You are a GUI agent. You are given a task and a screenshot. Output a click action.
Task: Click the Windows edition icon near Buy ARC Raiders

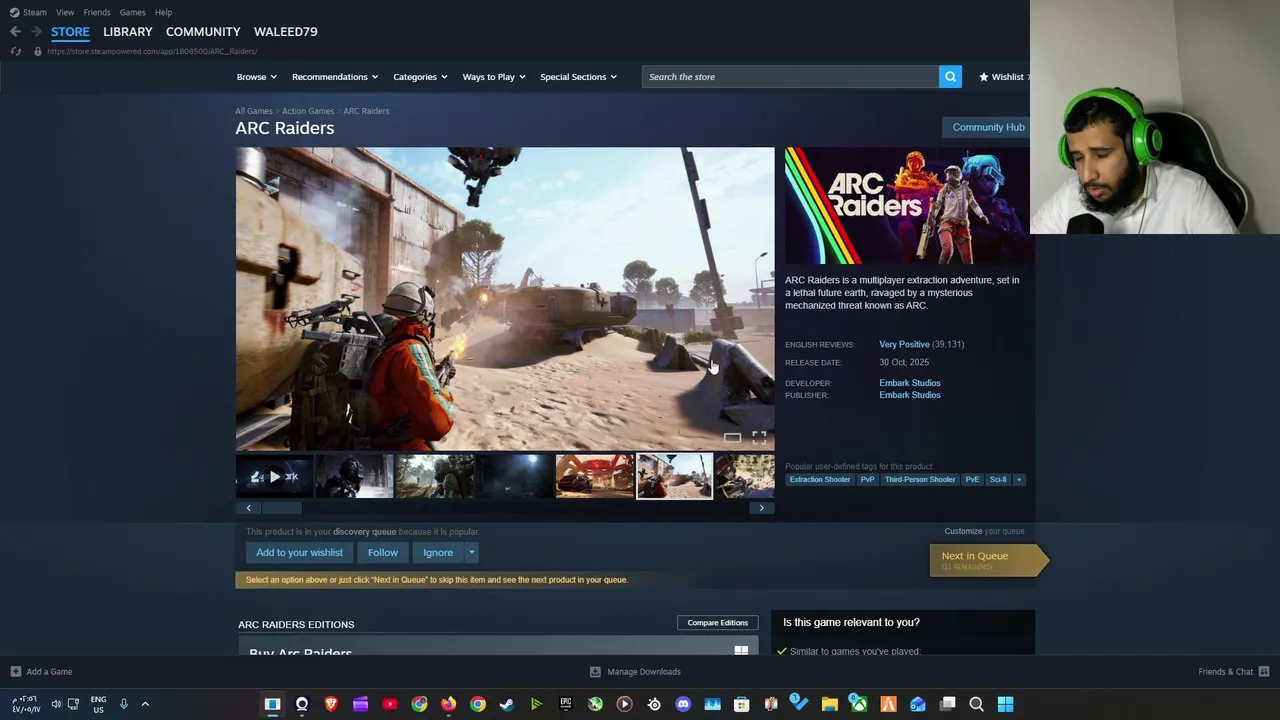click(x=741, y=650)
